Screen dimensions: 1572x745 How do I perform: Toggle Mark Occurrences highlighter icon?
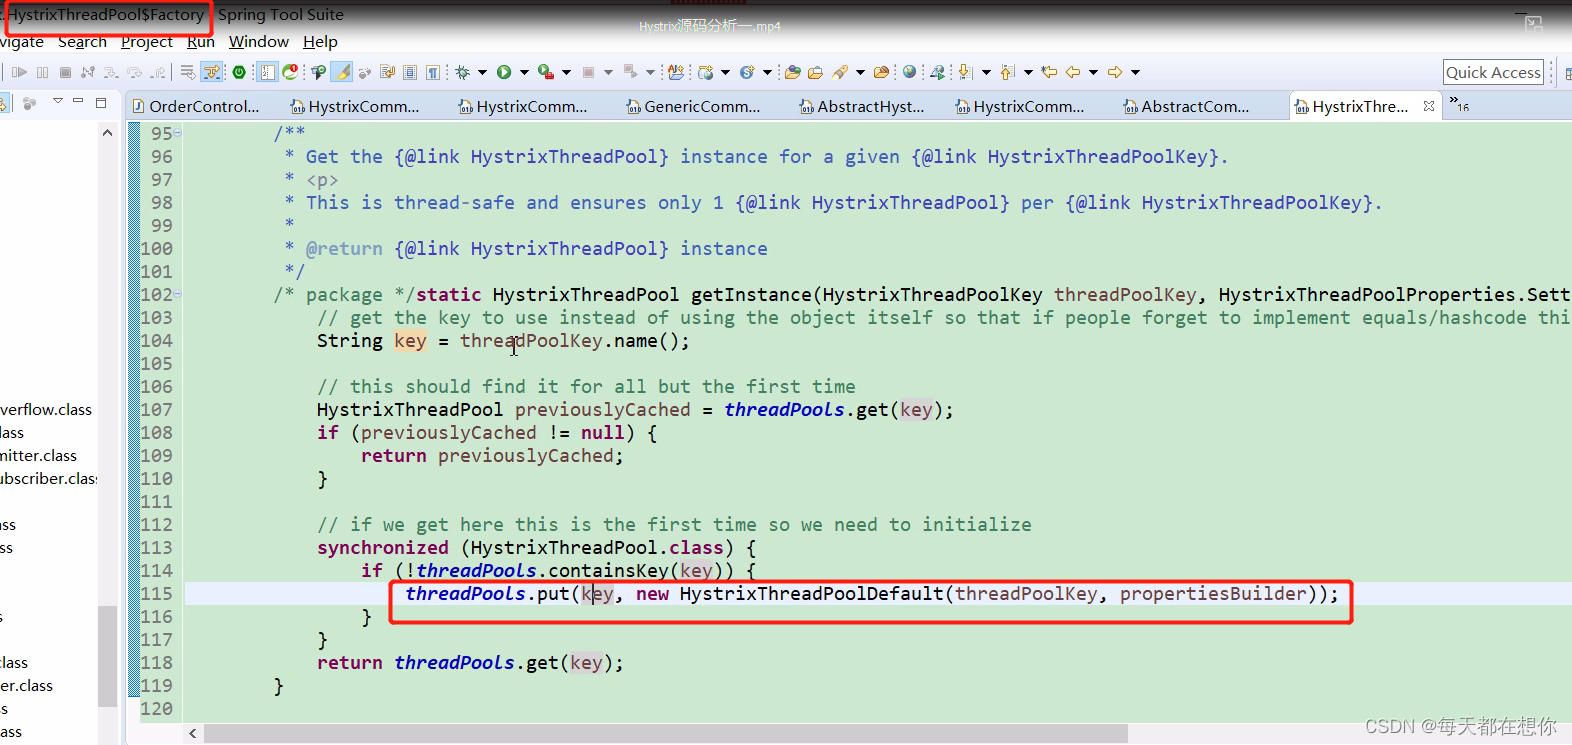(342, 72)
